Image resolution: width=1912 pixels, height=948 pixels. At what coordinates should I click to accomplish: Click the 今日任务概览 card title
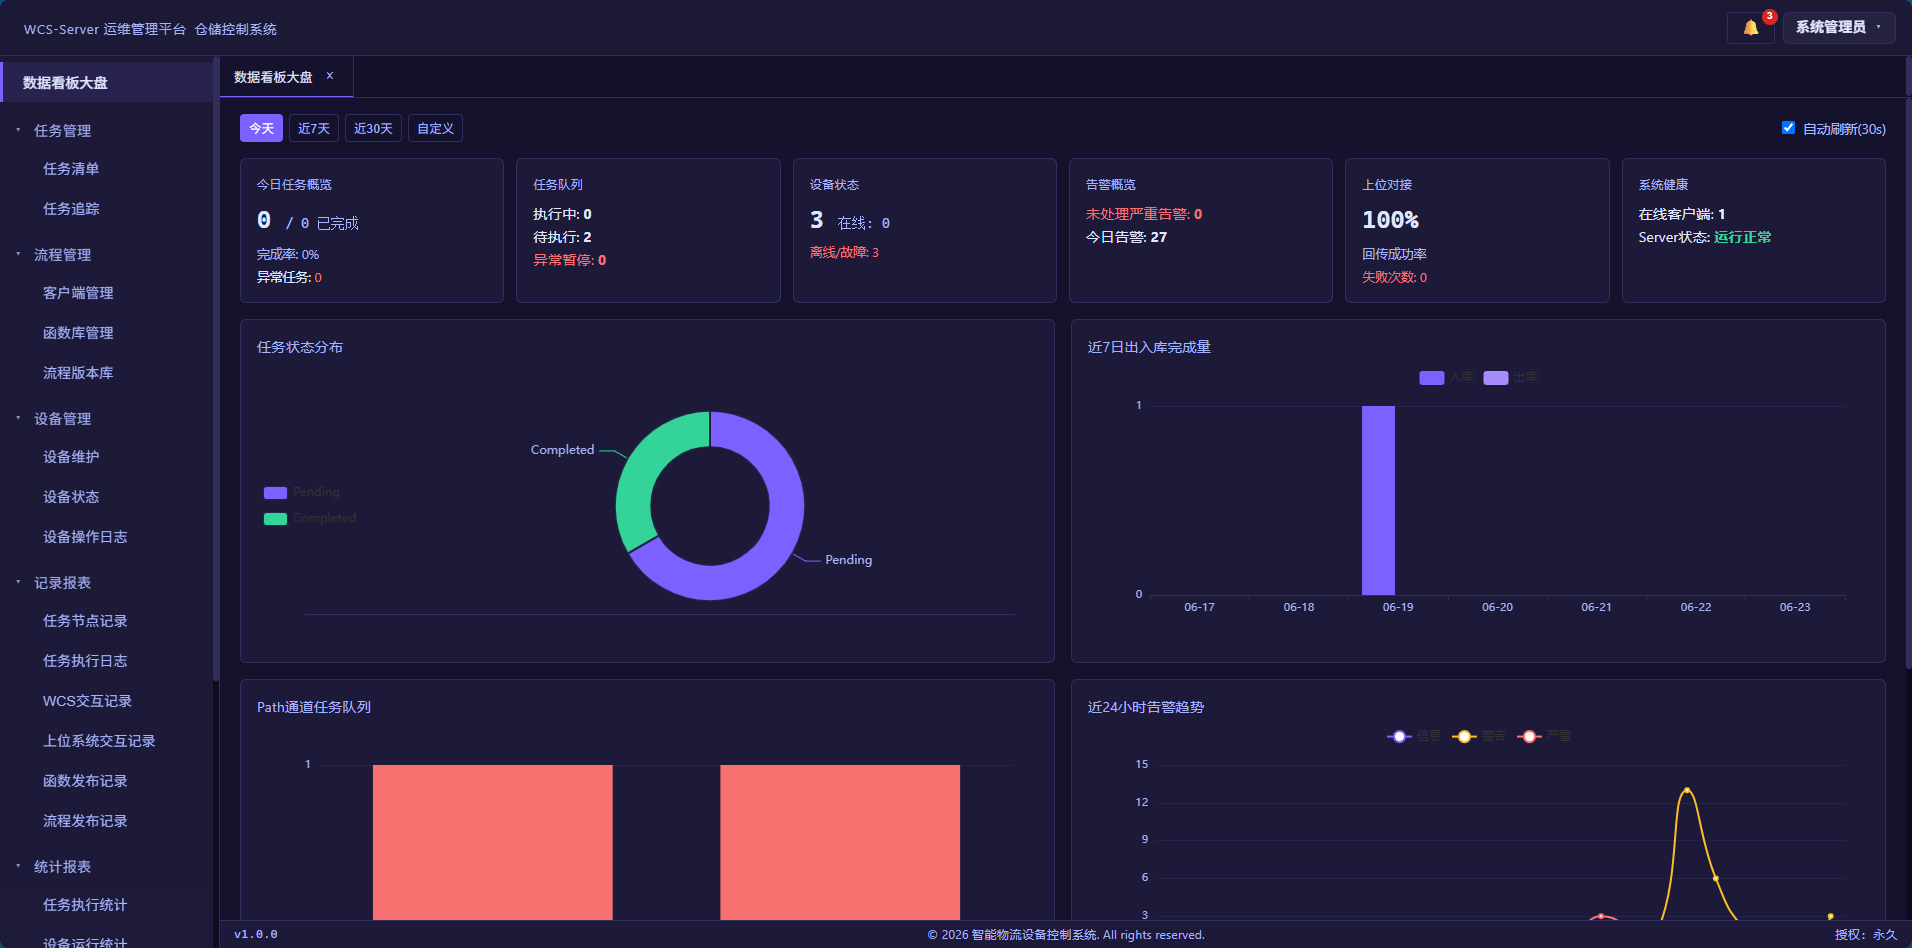(294, 185)
